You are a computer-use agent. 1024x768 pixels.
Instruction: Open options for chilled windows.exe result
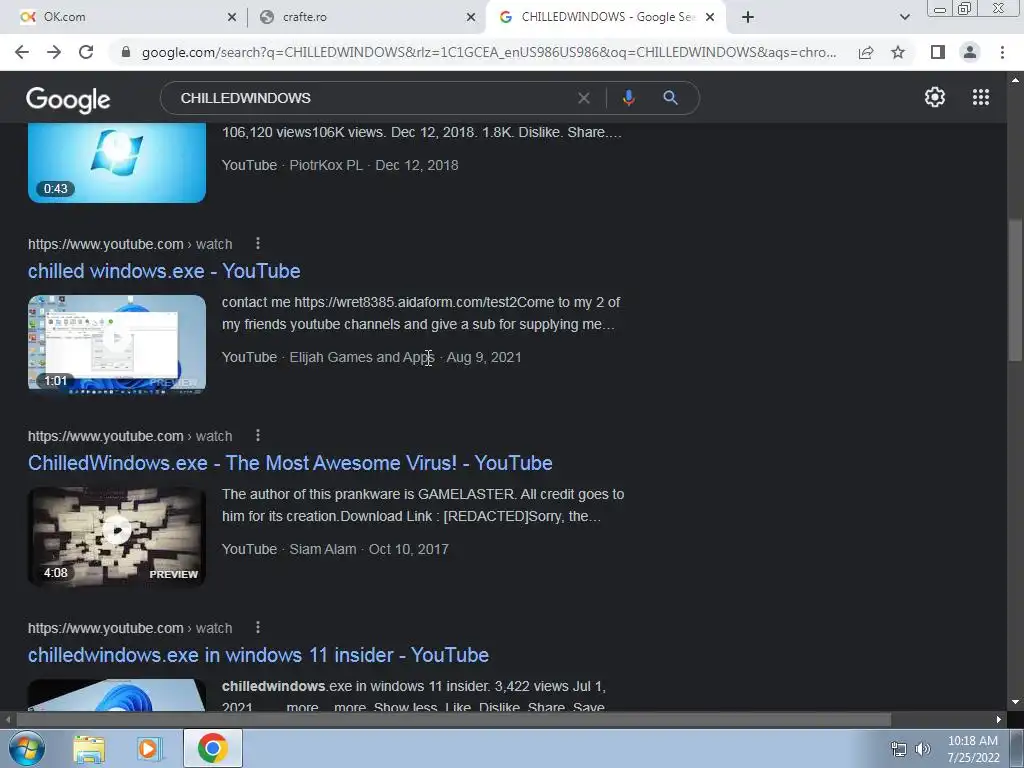(258, 244)
